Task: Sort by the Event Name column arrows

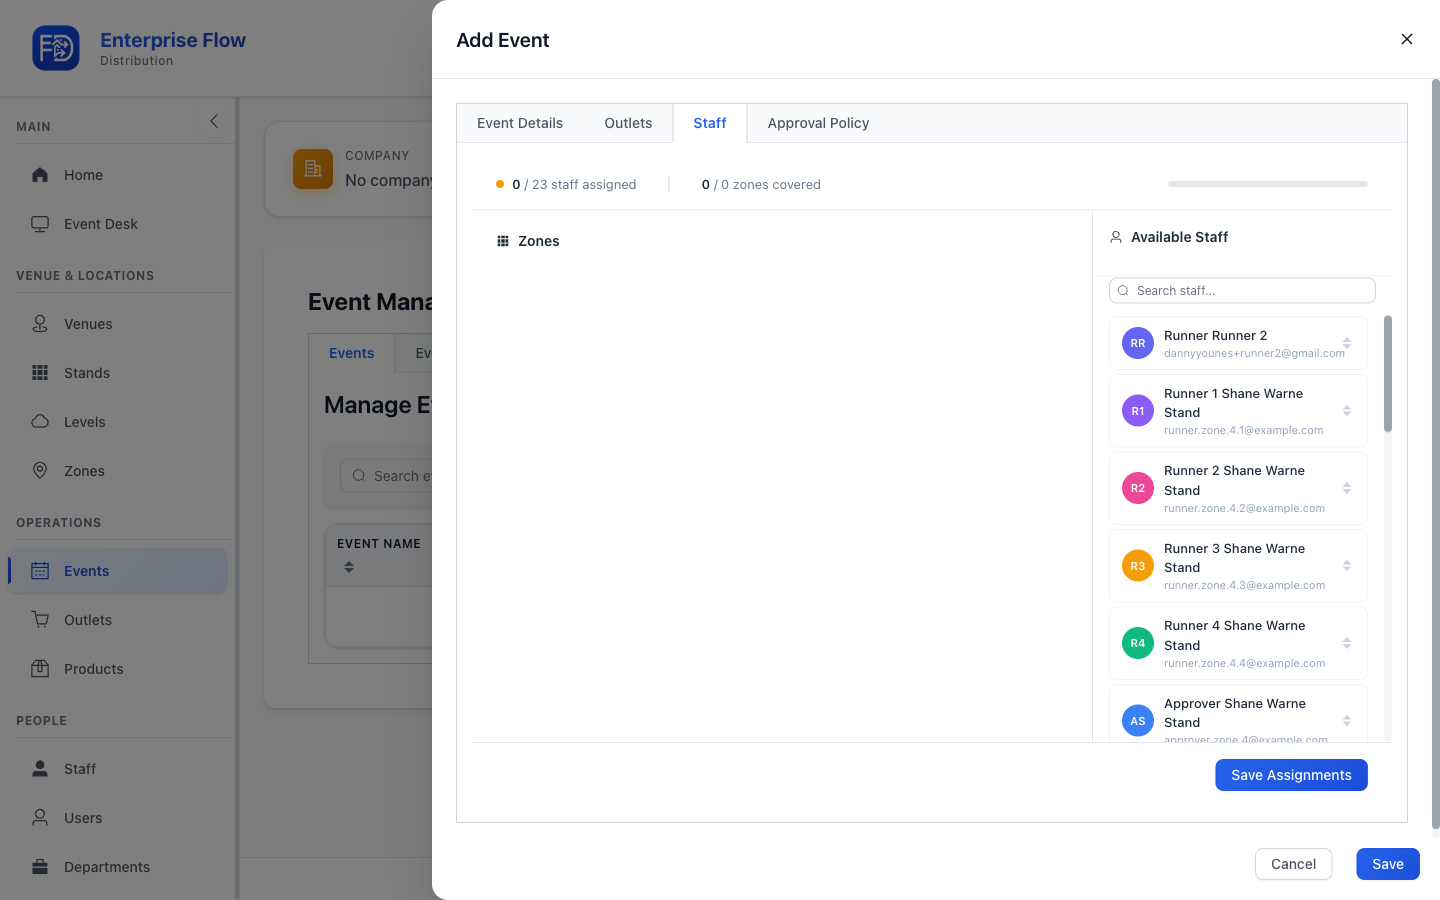Action: coord(349,567)
